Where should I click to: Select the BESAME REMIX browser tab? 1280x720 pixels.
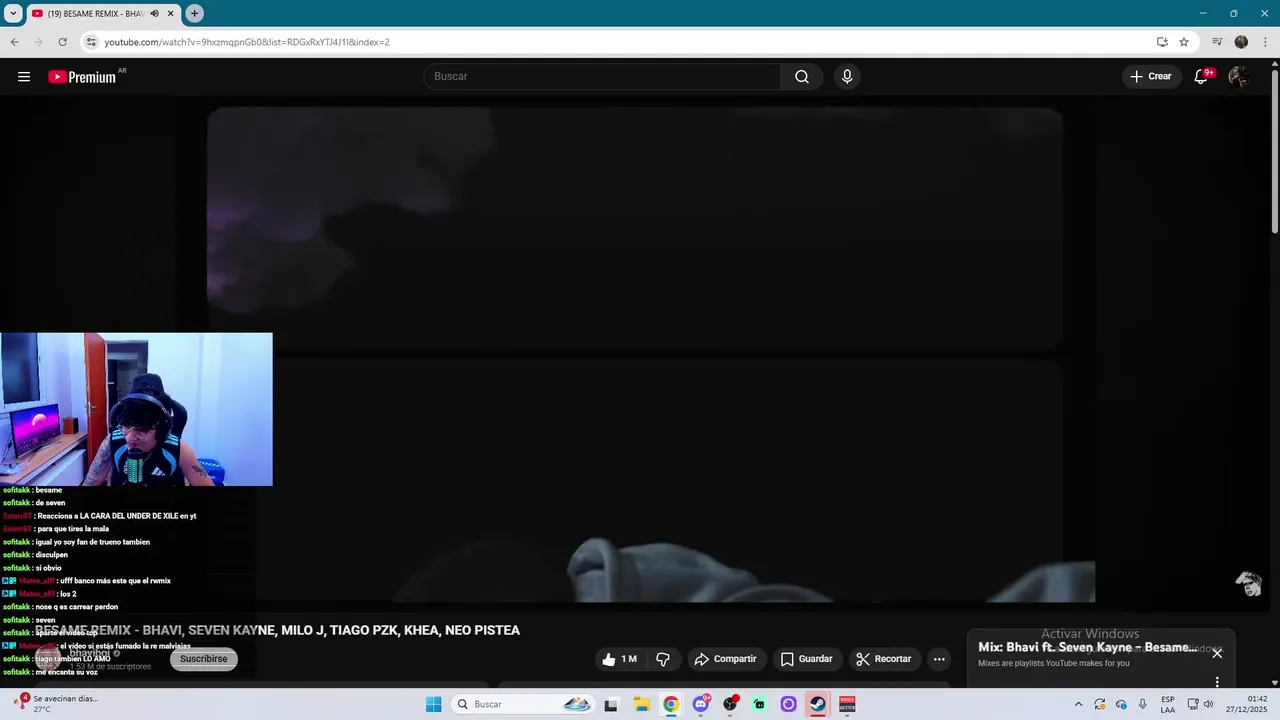95,14
